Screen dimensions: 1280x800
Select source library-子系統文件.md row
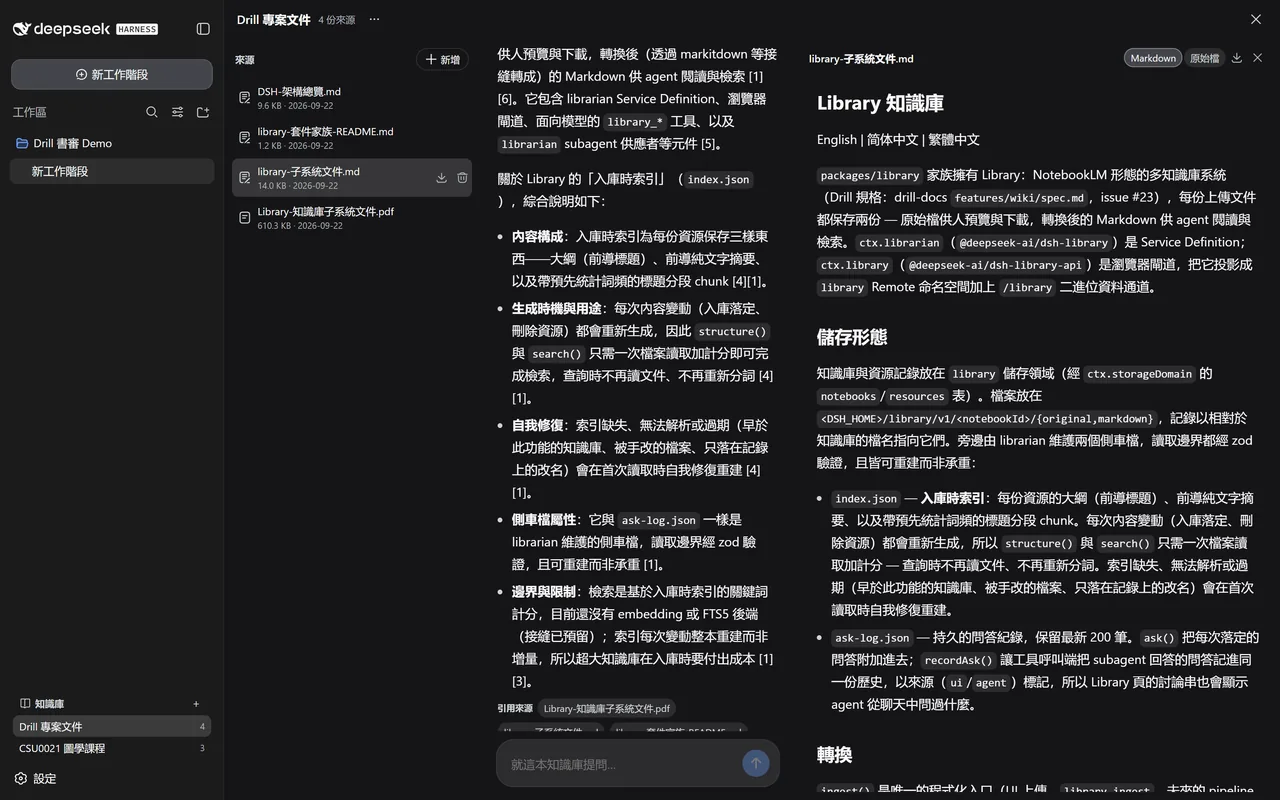pyautogui.click(x=351, y=178)
